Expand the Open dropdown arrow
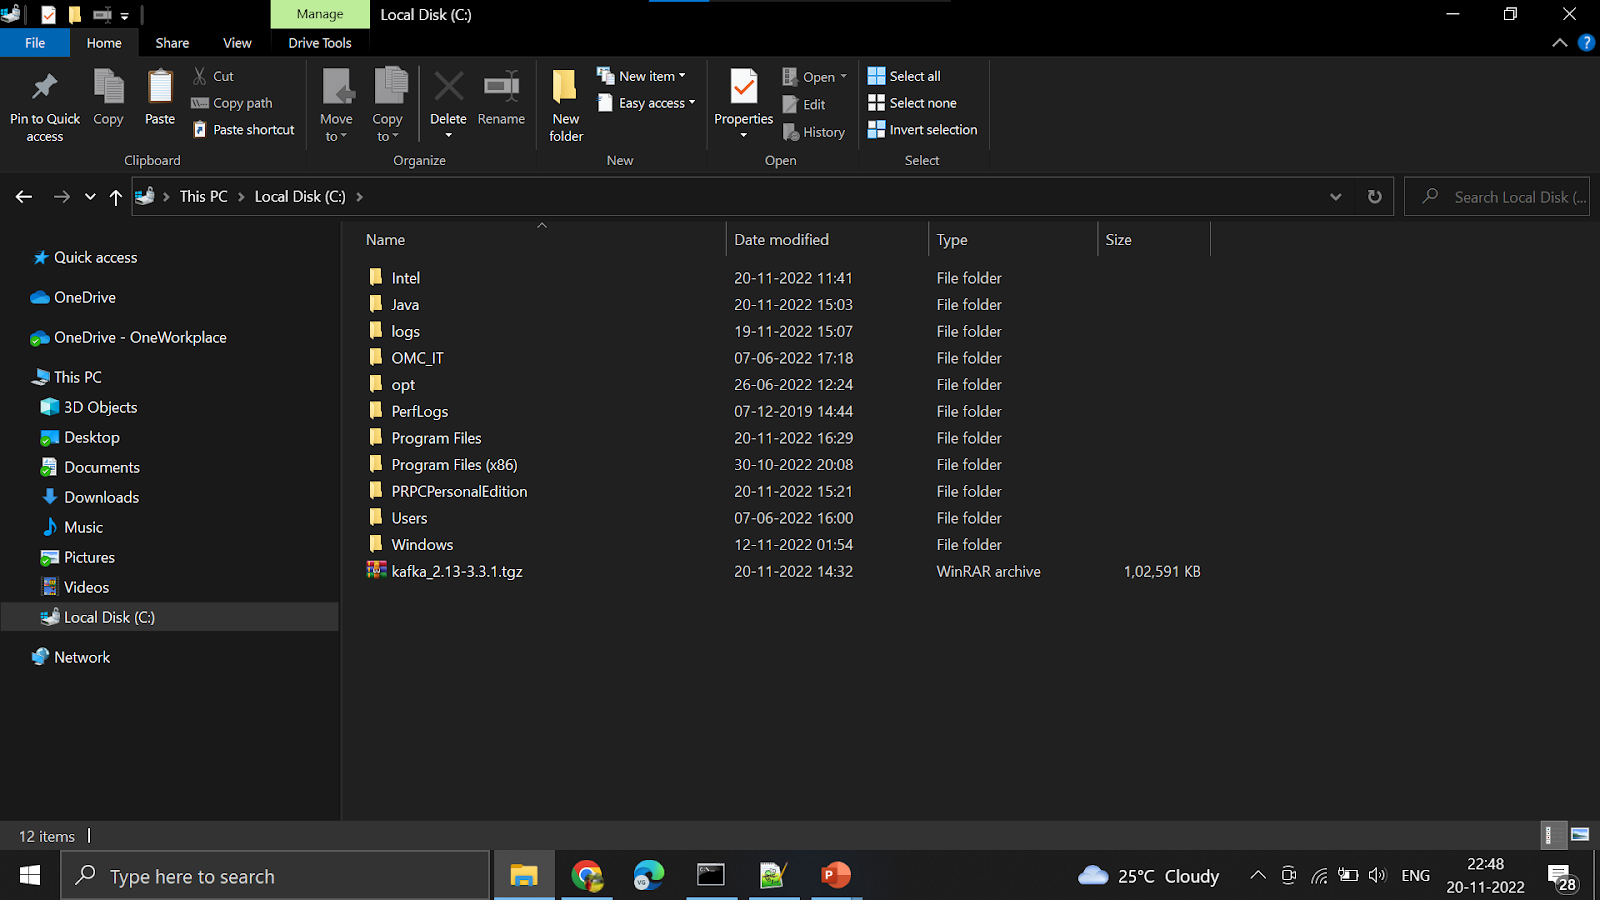The width and height of the screenshot is (1600, 900). coord(843,77)
